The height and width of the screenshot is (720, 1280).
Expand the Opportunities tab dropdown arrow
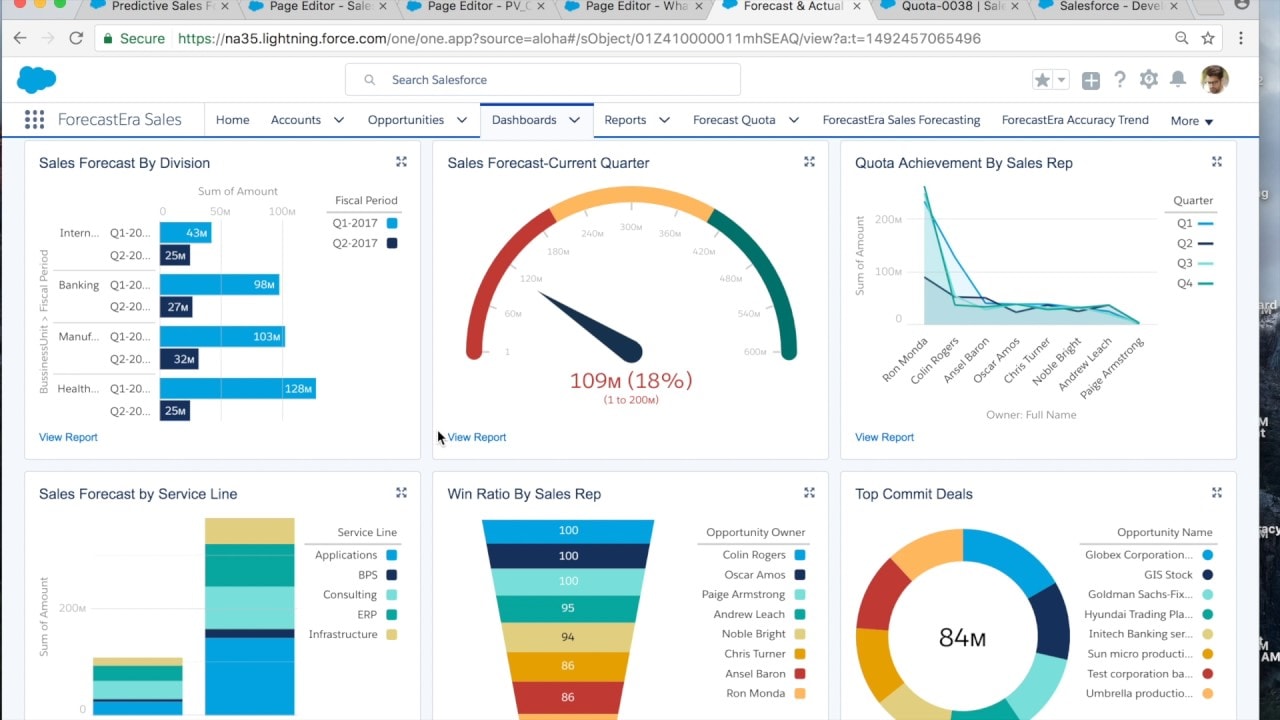point(462,120)
